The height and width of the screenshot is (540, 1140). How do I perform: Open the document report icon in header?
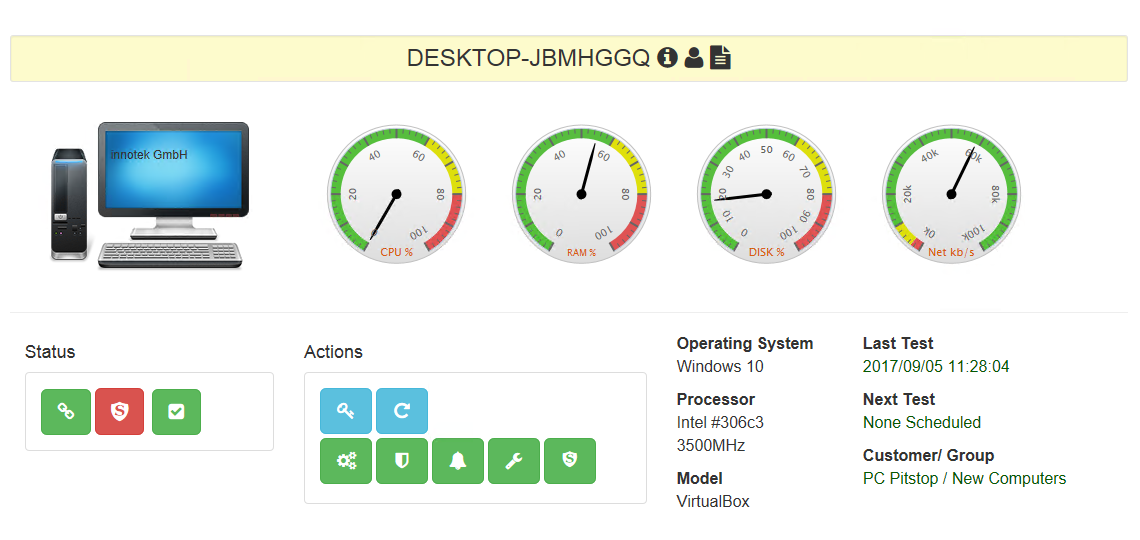coord(720,58)
